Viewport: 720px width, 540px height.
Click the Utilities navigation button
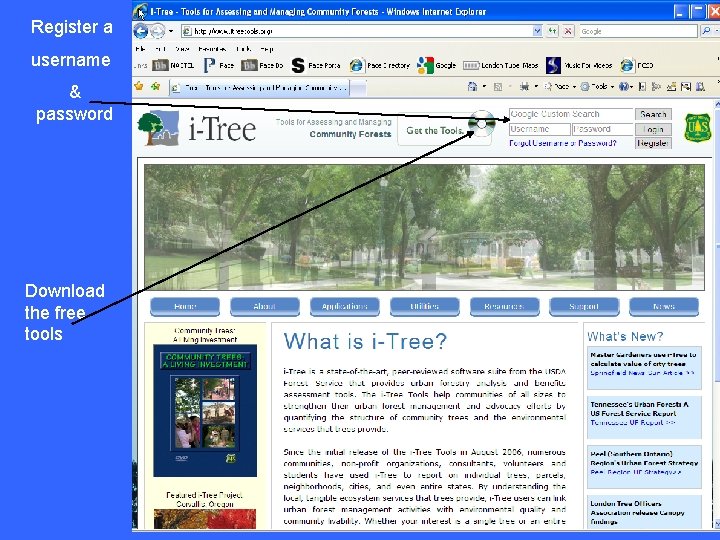(x=424, y=306)
